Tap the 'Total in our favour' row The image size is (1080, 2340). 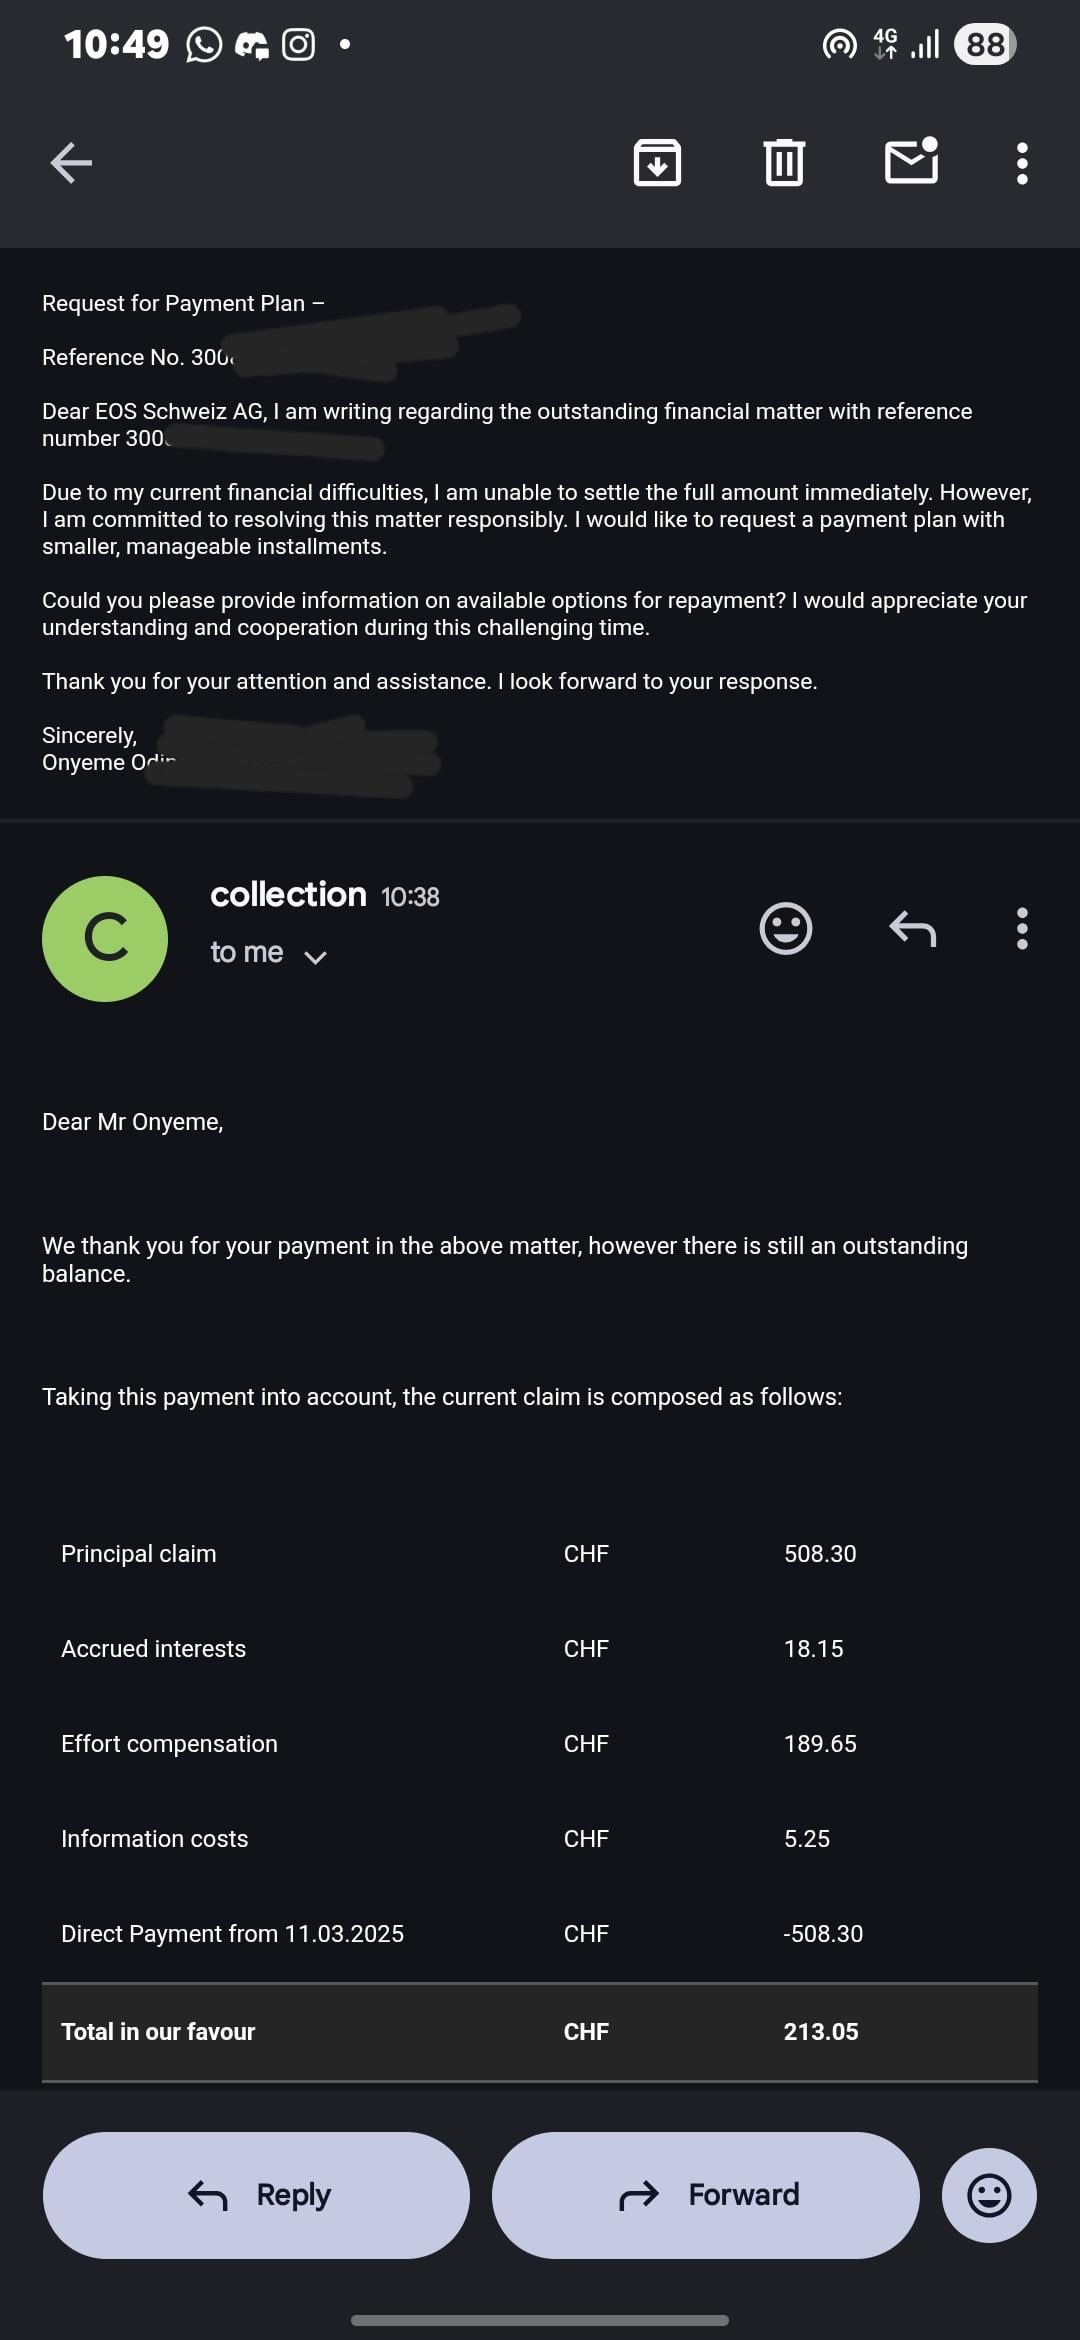pyautogui.click(x=539, y=2031)
